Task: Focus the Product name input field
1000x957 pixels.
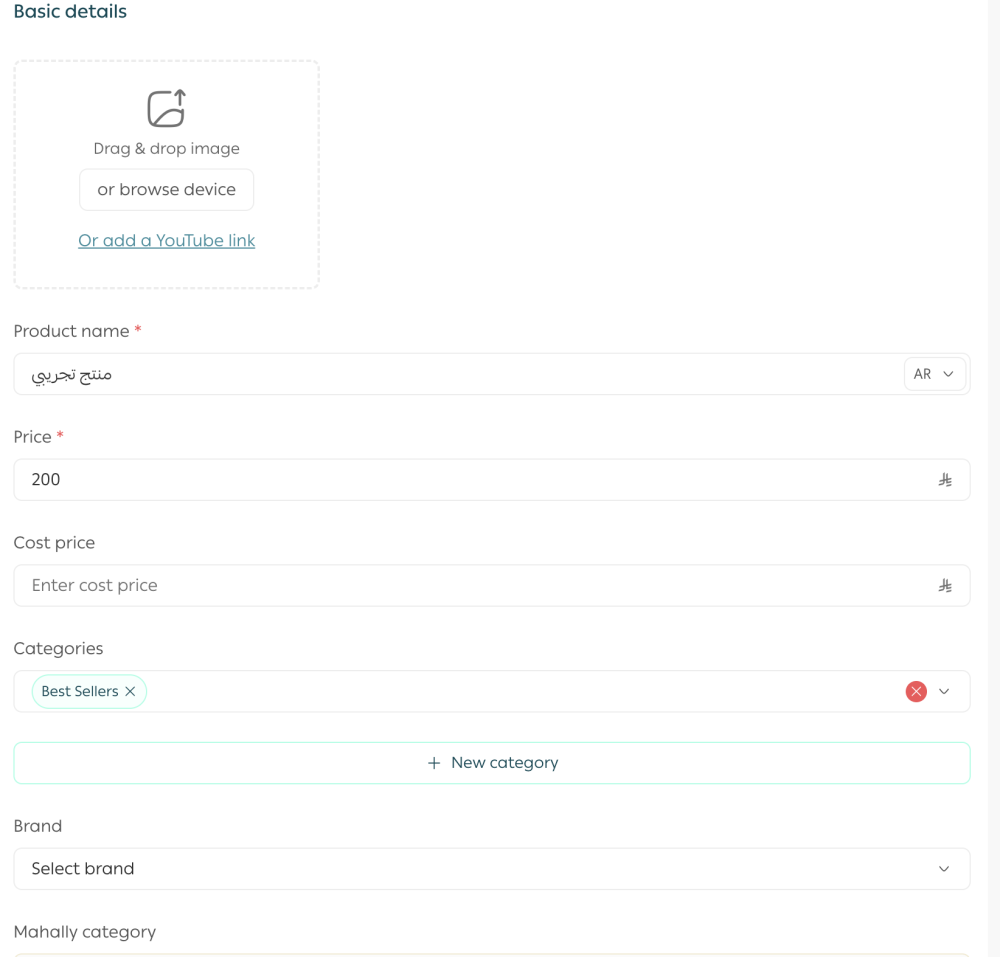Action: [450, 374]
